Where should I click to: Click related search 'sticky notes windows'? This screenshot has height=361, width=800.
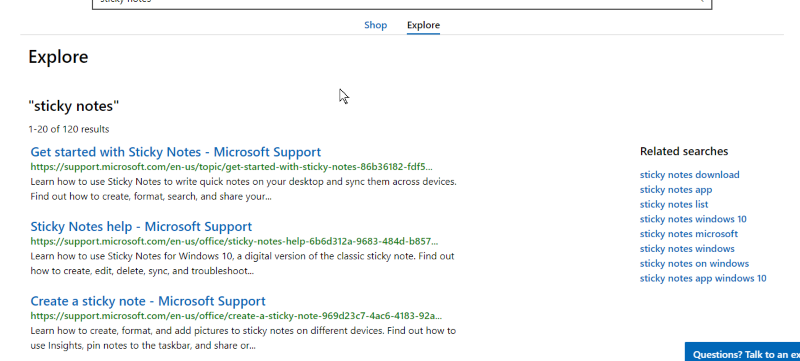(x=687, y=249)
